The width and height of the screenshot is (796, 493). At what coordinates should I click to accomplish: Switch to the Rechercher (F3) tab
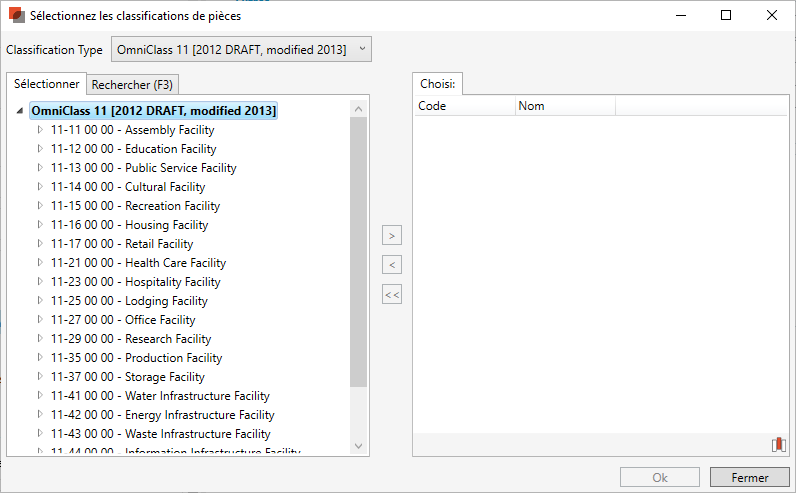(x=132, y=85)
